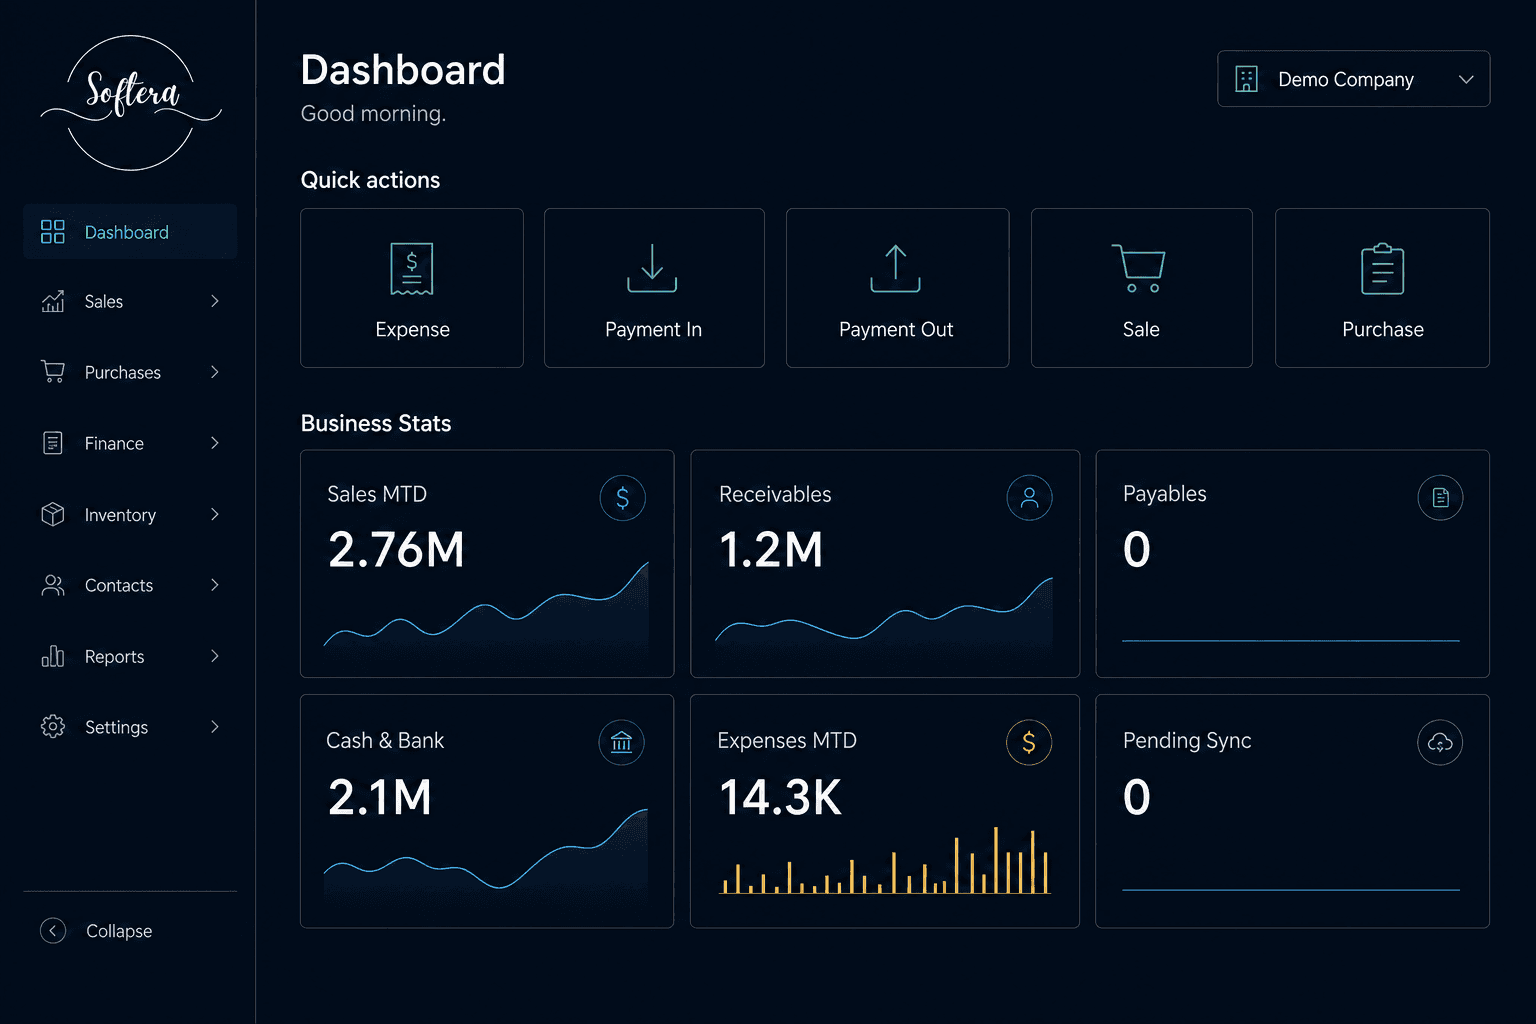Click the Expense receipt icon
This screenshot has height=1024, width=1536.
click(x=412, y=269)
